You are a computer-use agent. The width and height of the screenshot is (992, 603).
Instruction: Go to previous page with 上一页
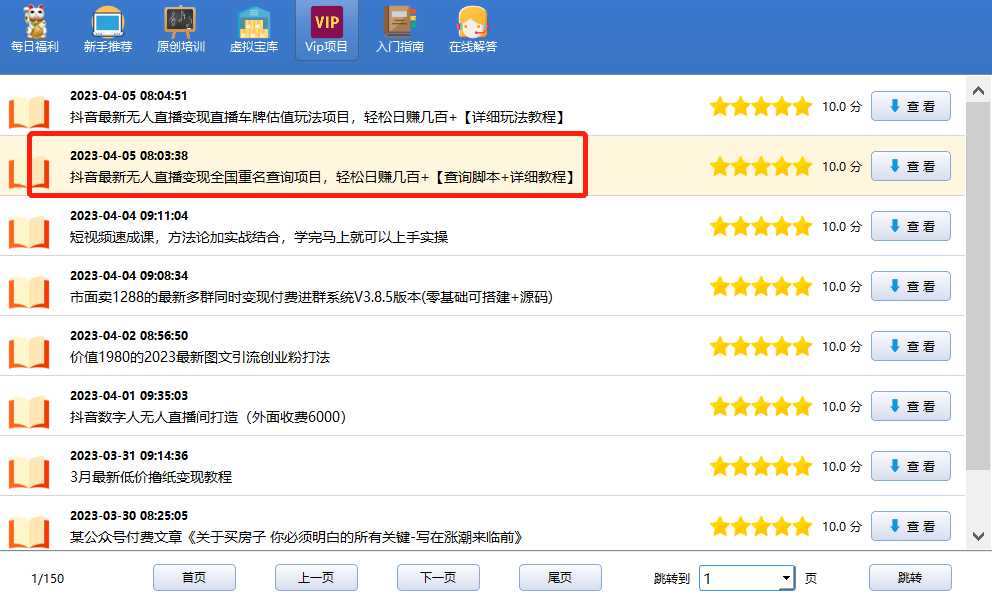pos(316,578)
